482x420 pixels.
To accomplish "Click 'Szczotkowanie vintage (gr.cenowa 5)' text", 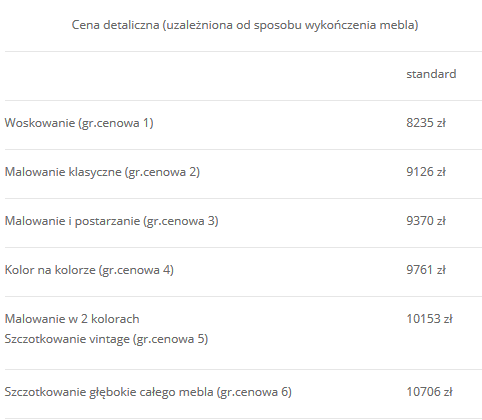I will [106, 339].
